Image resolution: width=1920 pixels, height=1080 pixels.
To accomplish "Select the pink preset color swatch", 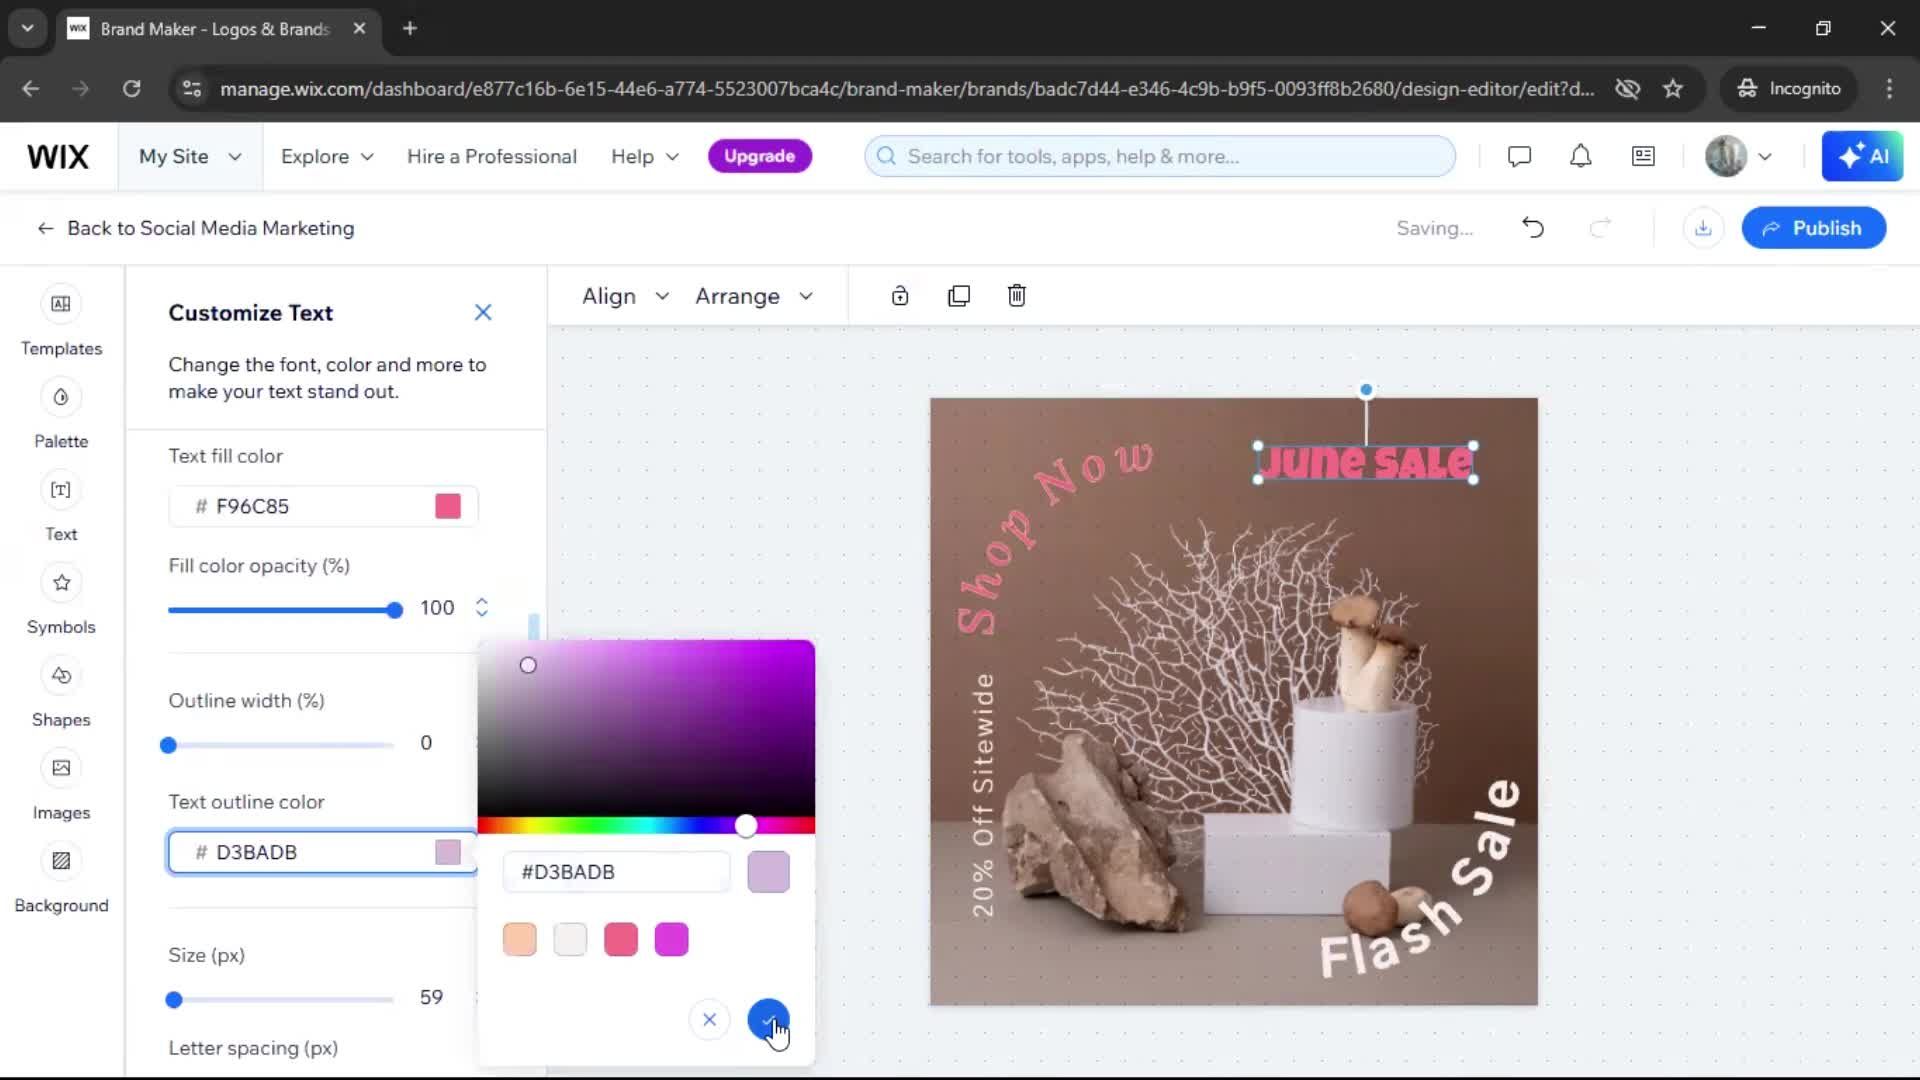I will (621, 939).
